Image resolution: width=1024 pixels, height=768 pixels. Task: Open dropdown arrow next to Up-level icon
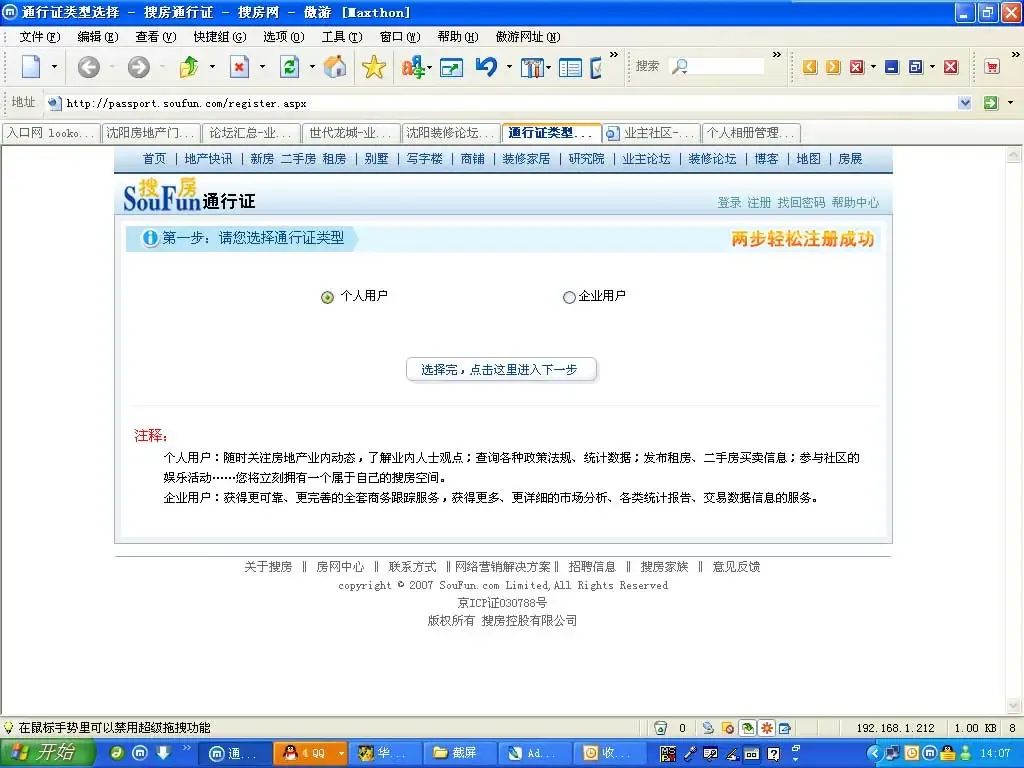pyautogui.click(x=212, y=67)
